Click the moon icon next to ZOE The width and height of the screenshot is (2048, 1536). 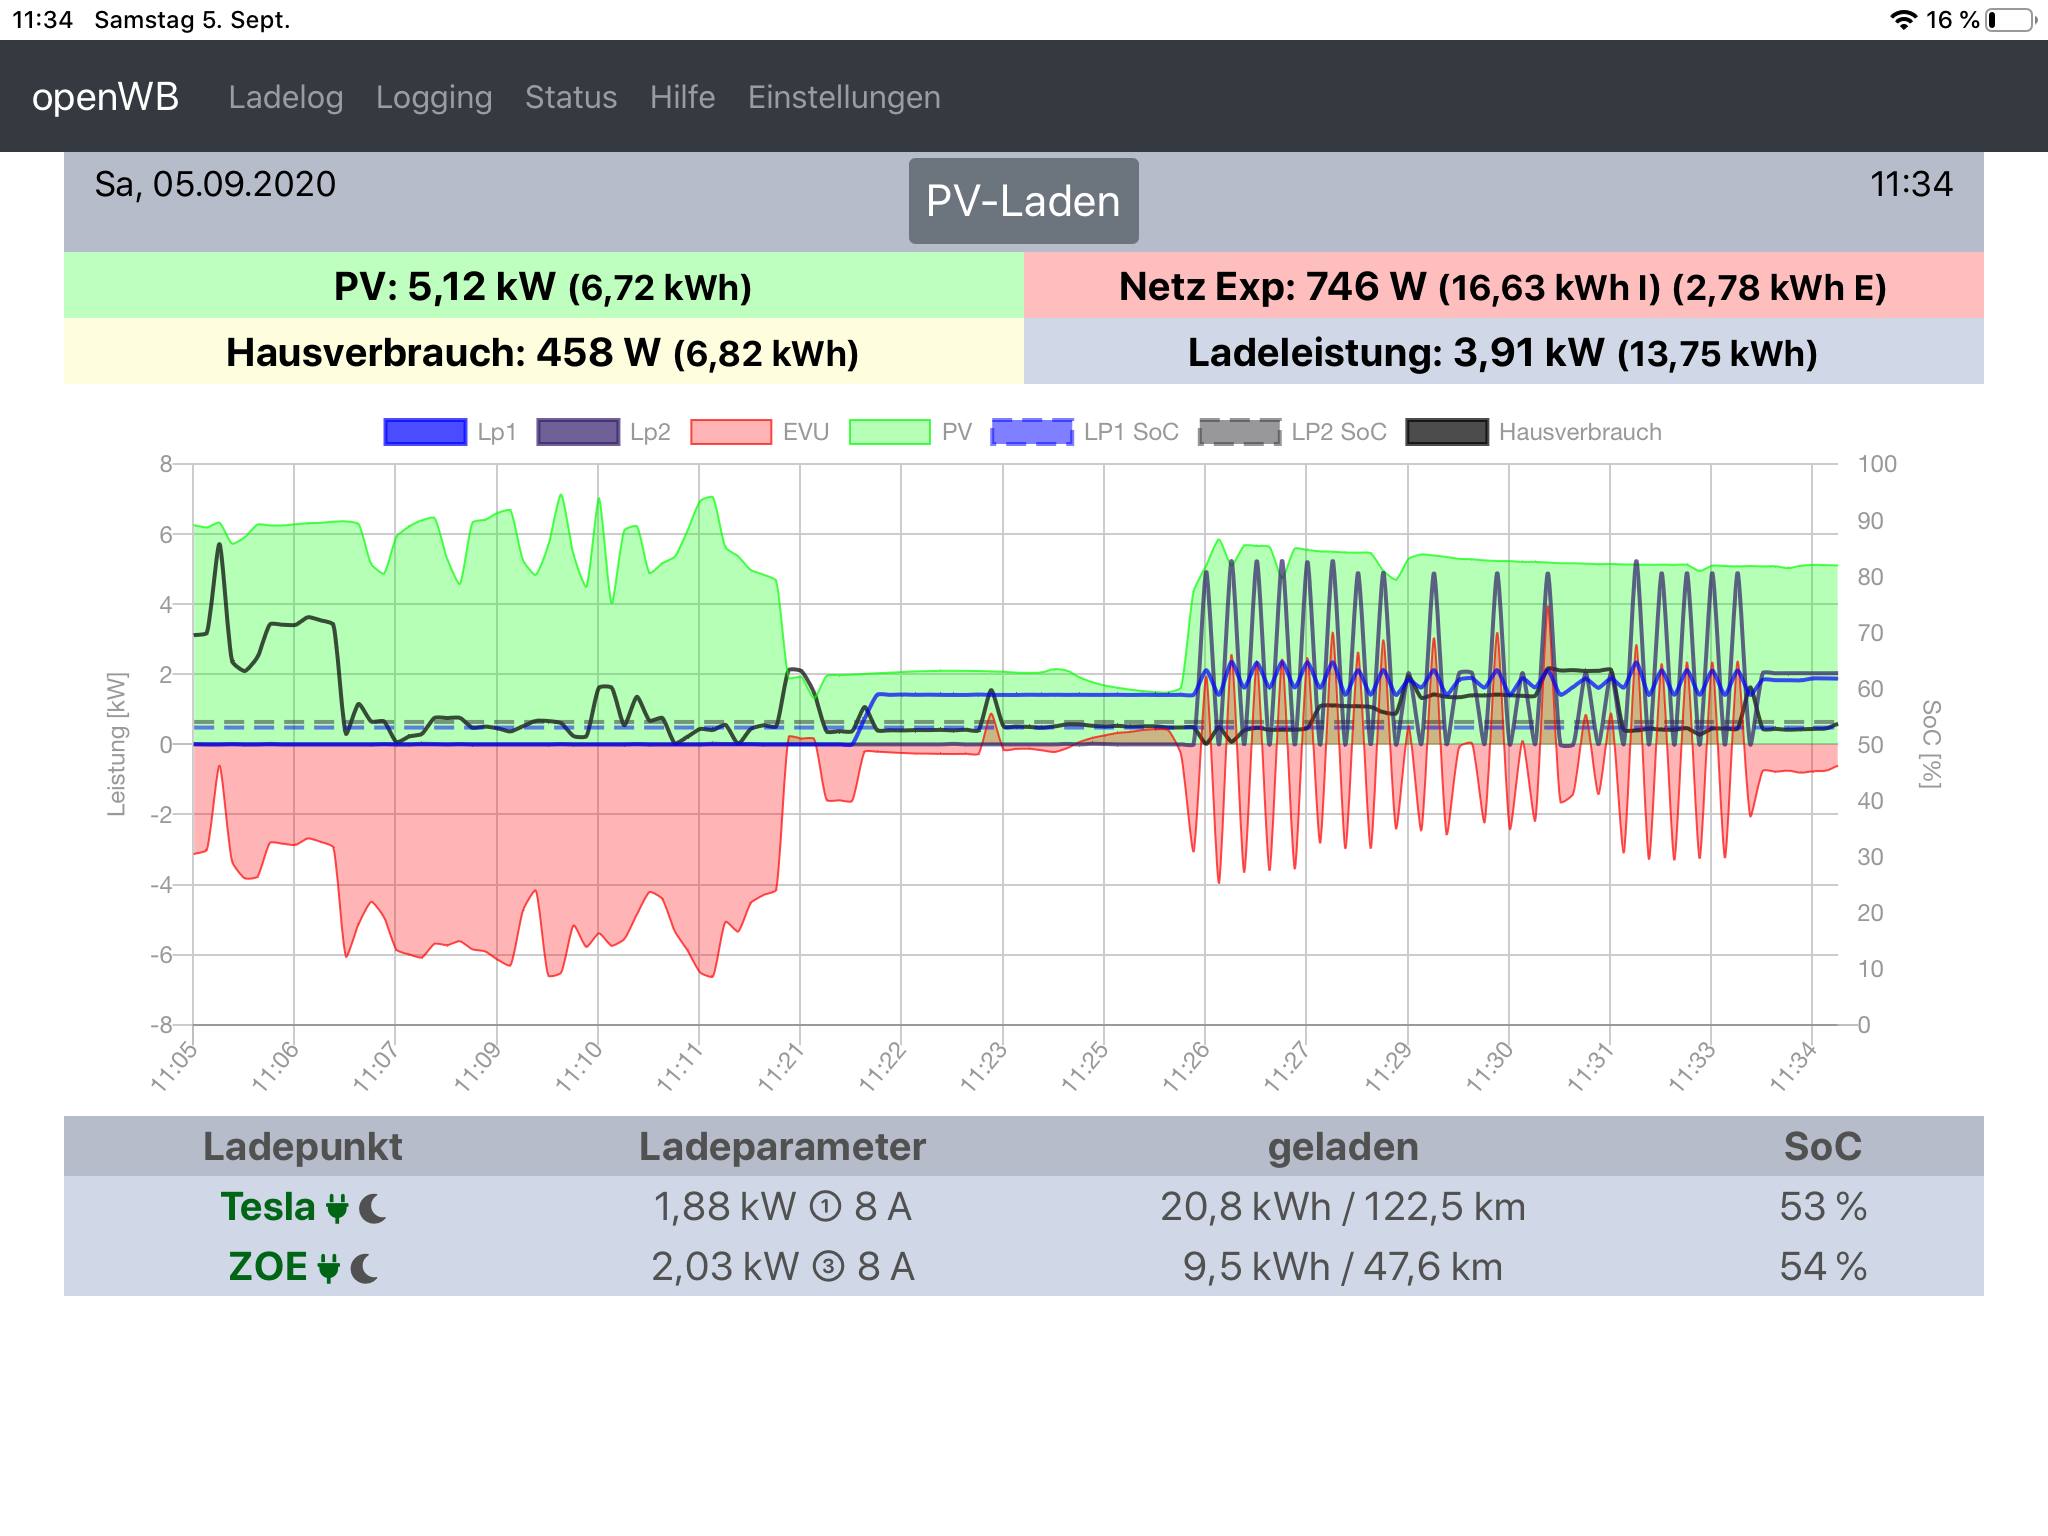[x=365, y=1268]
